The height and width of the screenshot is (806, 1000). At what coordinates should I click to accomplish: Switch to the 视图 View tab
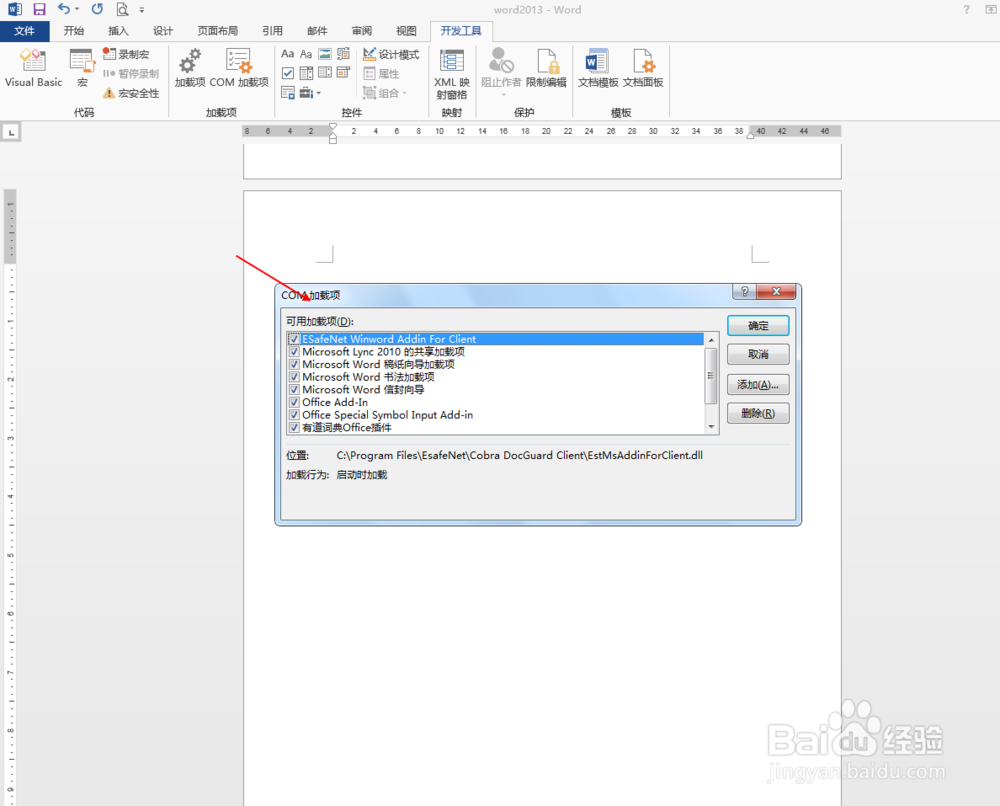coord(406,31)
